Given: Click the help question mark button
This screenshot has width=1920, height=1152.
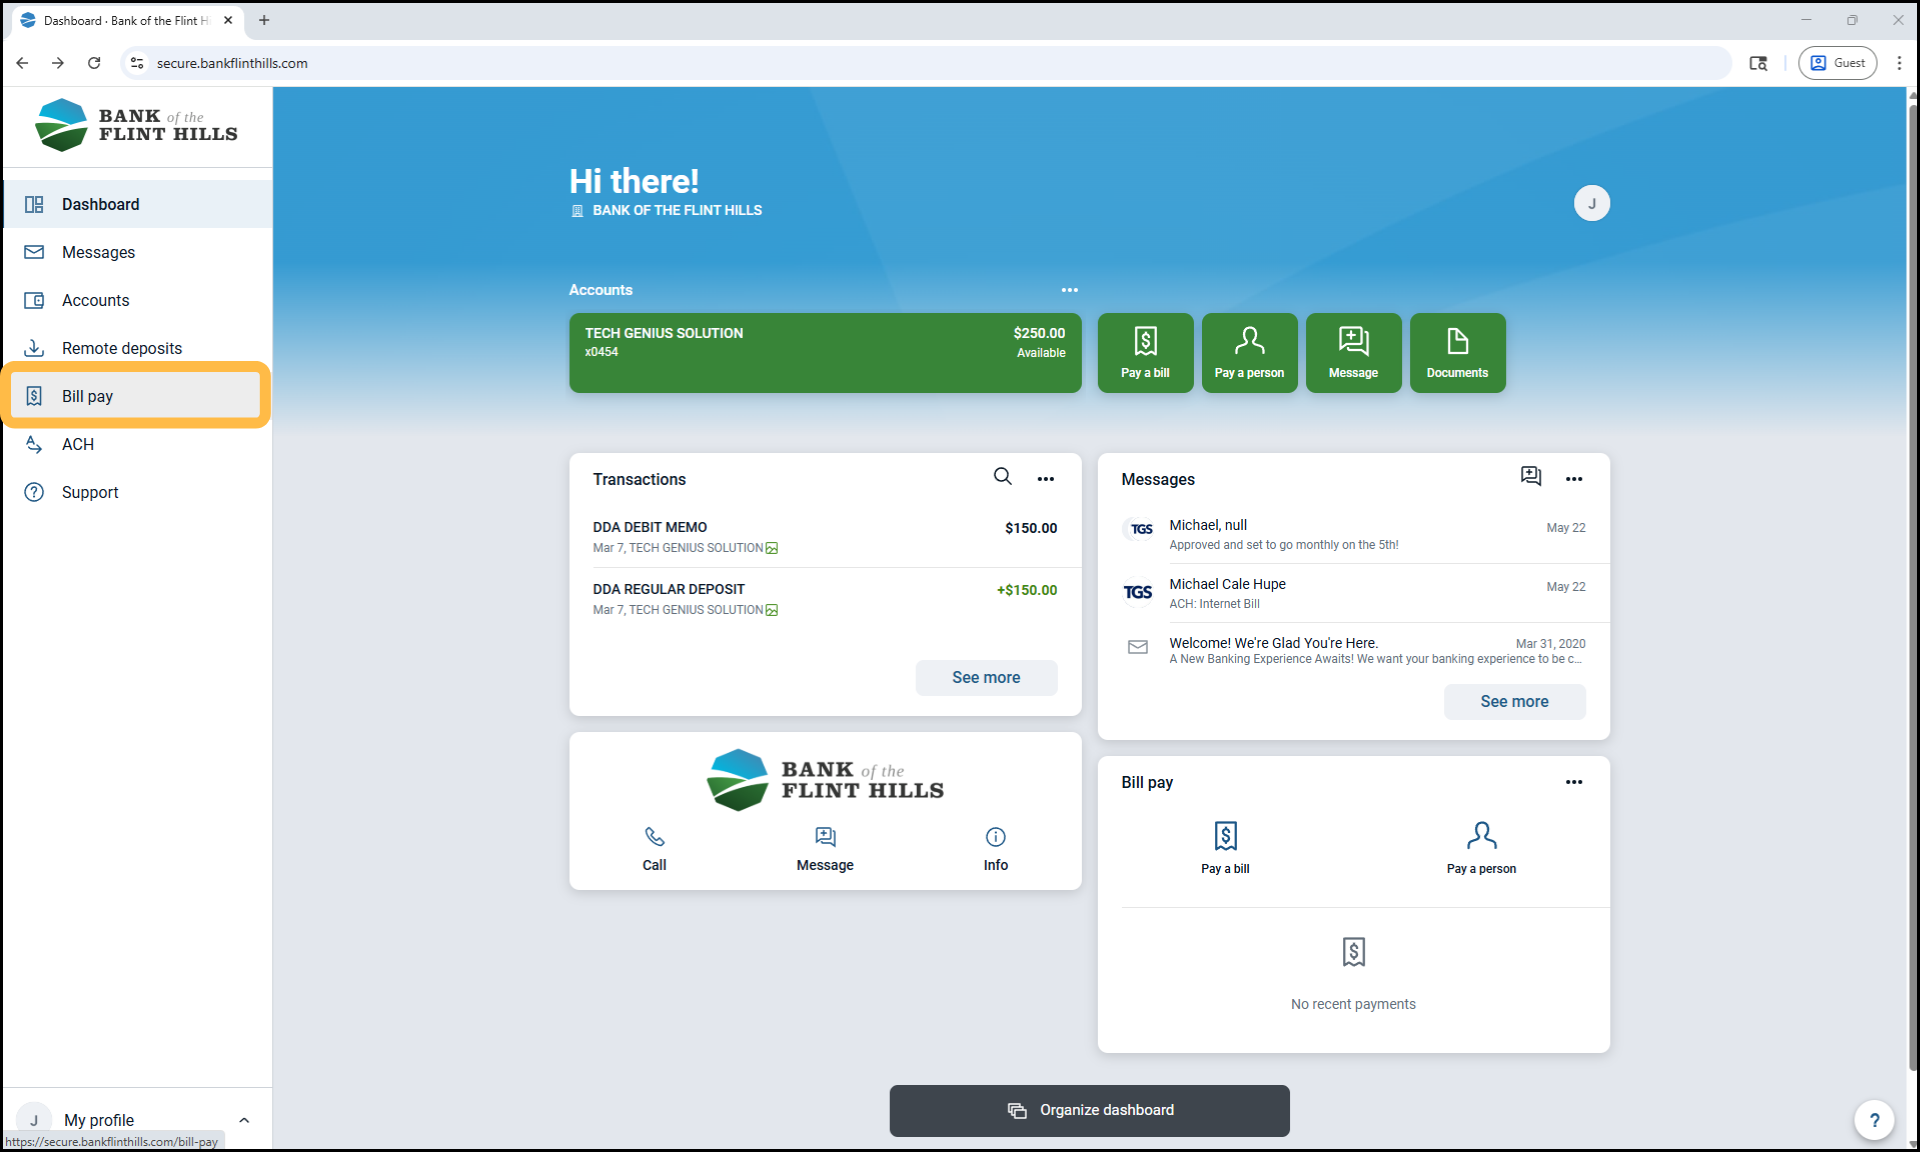Looking at the screenshot, I should tap(1874, 1120).
